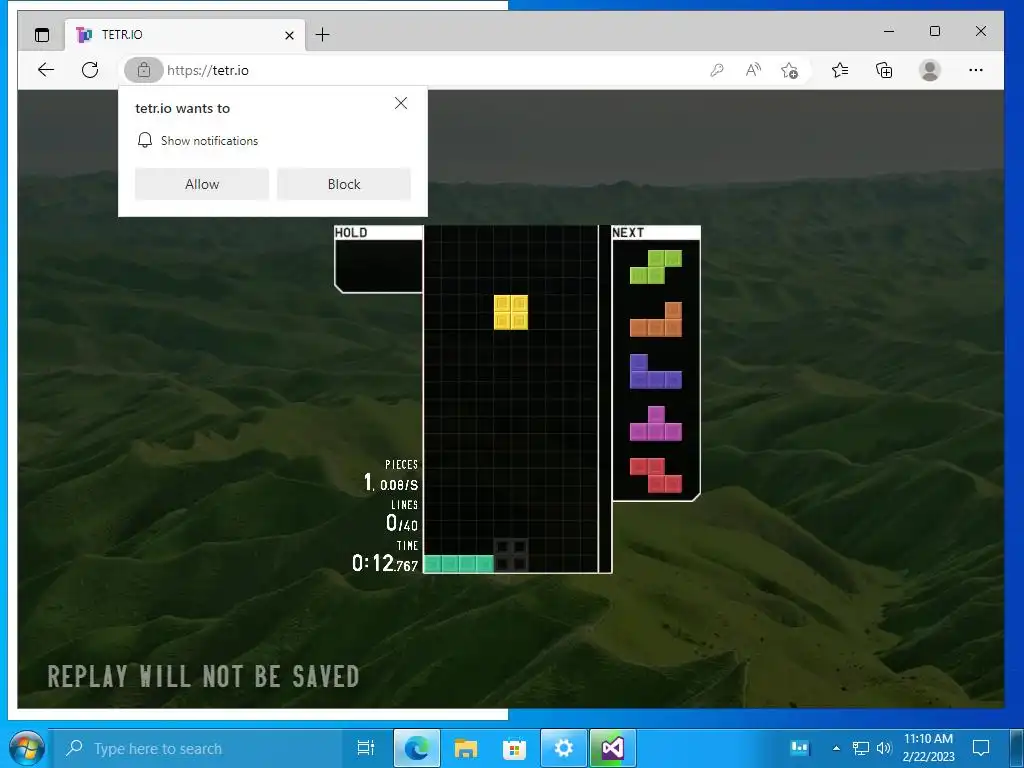Click REPLAY WILL NOT BE SAVED text

pyautogui.click(x=203, y=677)
